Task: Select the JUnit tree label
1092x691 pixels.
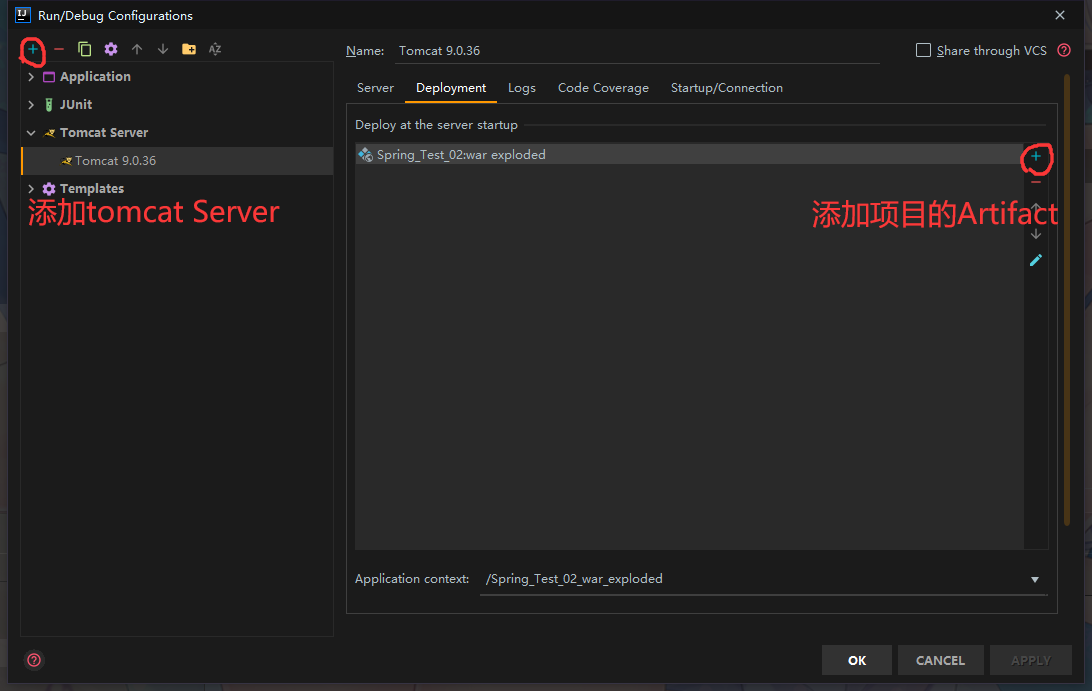Action: point(76,104)
